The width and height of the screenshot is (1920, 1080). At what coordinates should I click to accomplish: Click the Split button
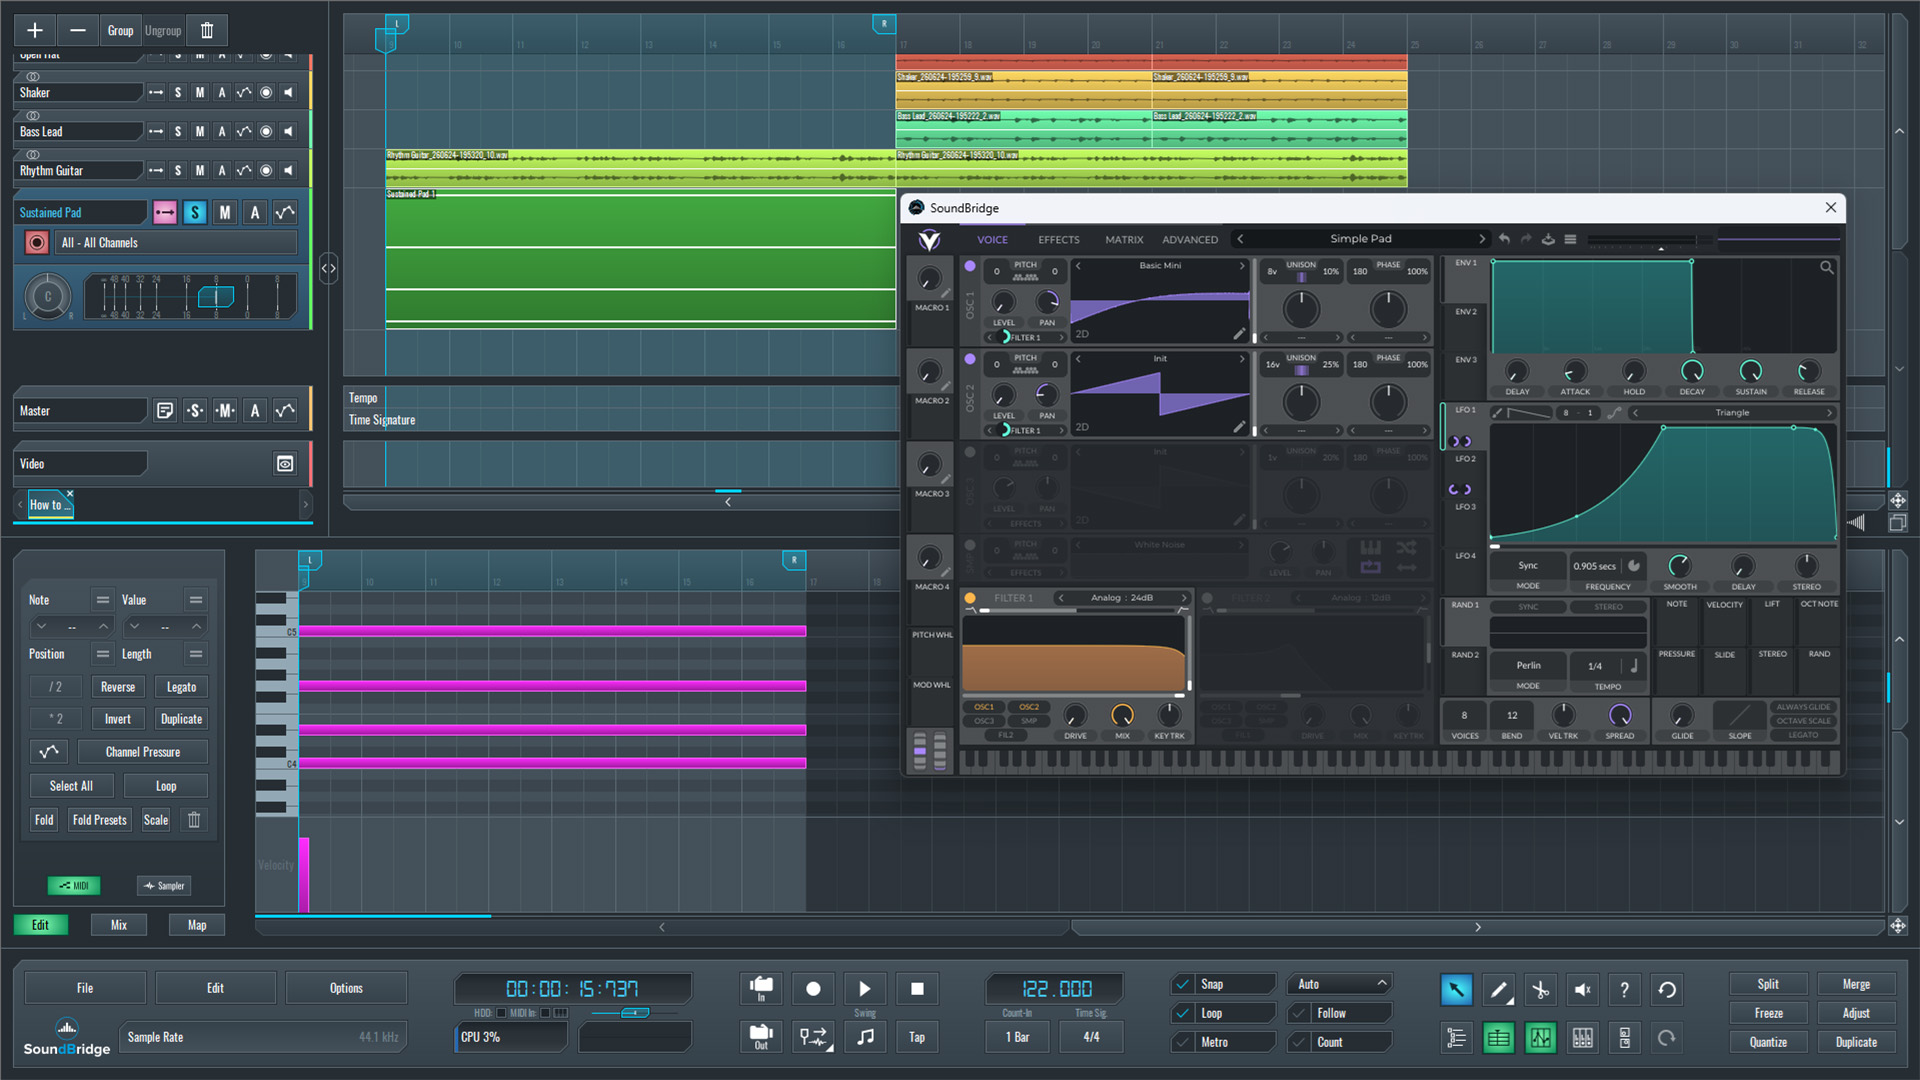click(1768, 984)
